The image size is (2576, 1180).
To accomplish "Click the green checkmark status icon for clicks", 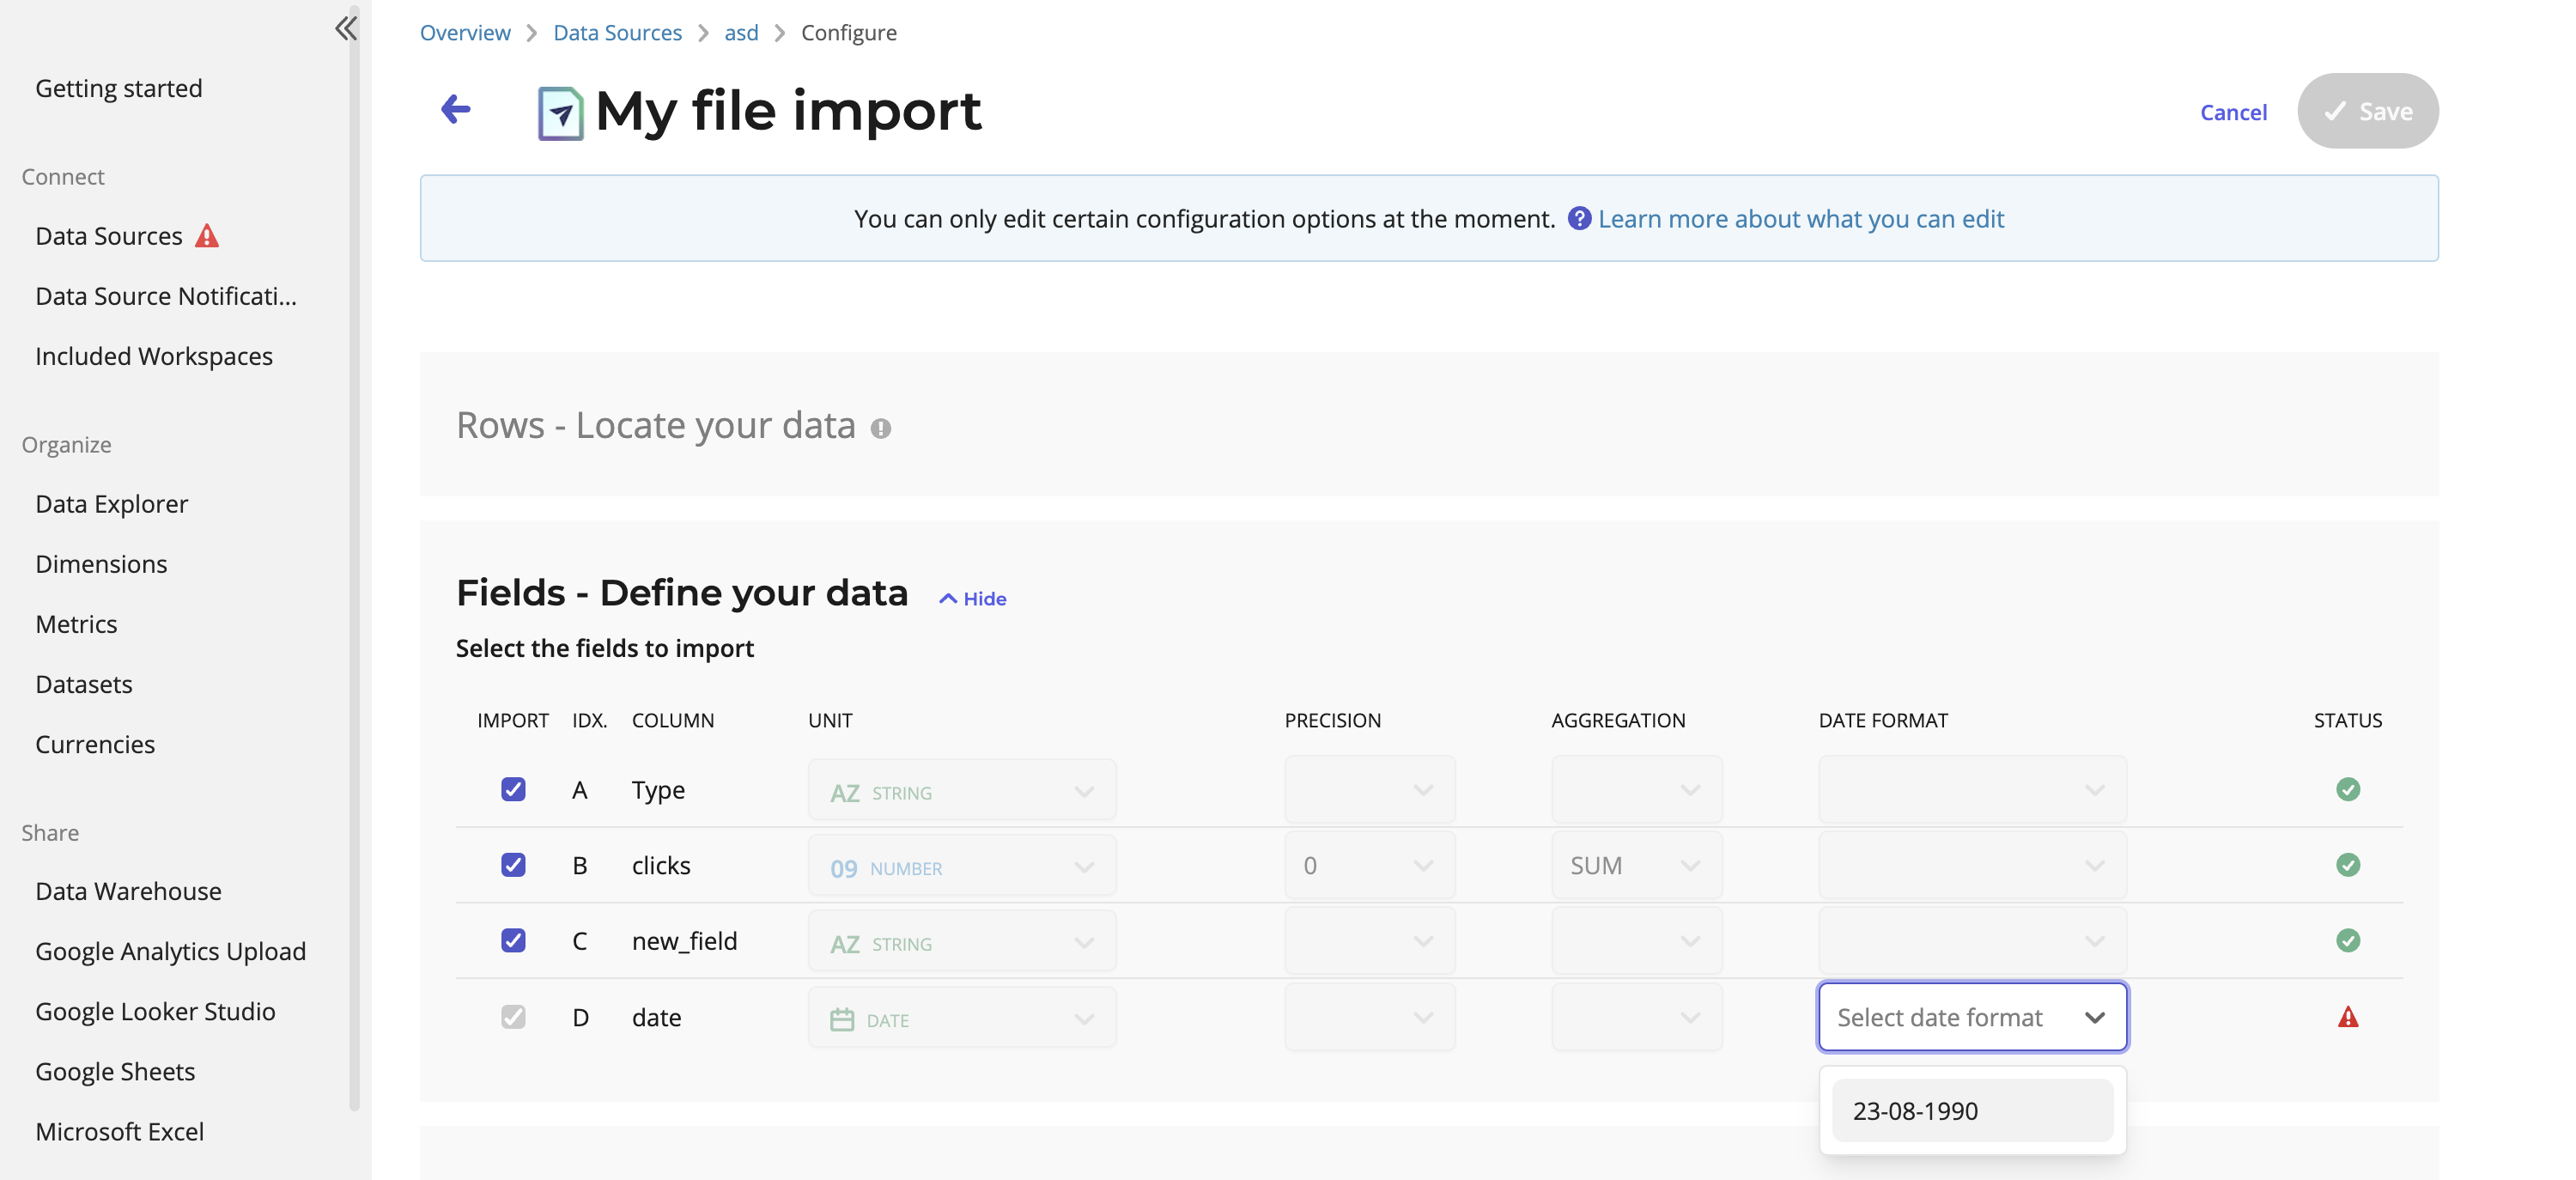I will click(2348, 865).
